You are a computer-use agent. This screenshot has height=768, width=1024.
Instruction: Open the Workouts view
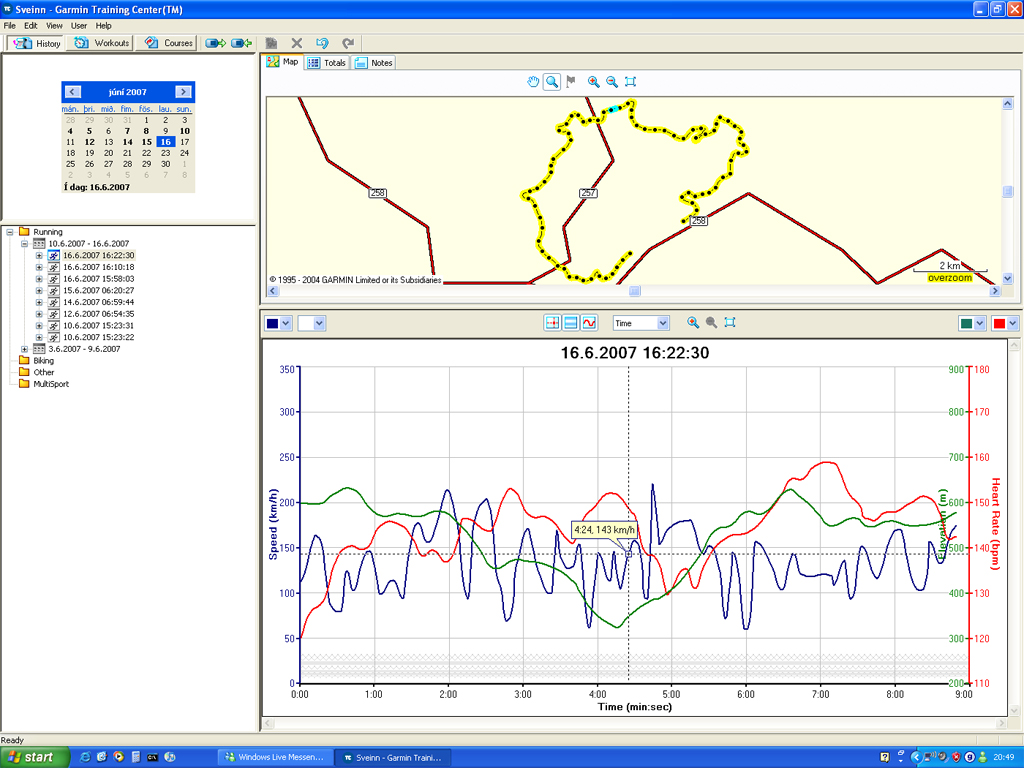pos(102,43)
